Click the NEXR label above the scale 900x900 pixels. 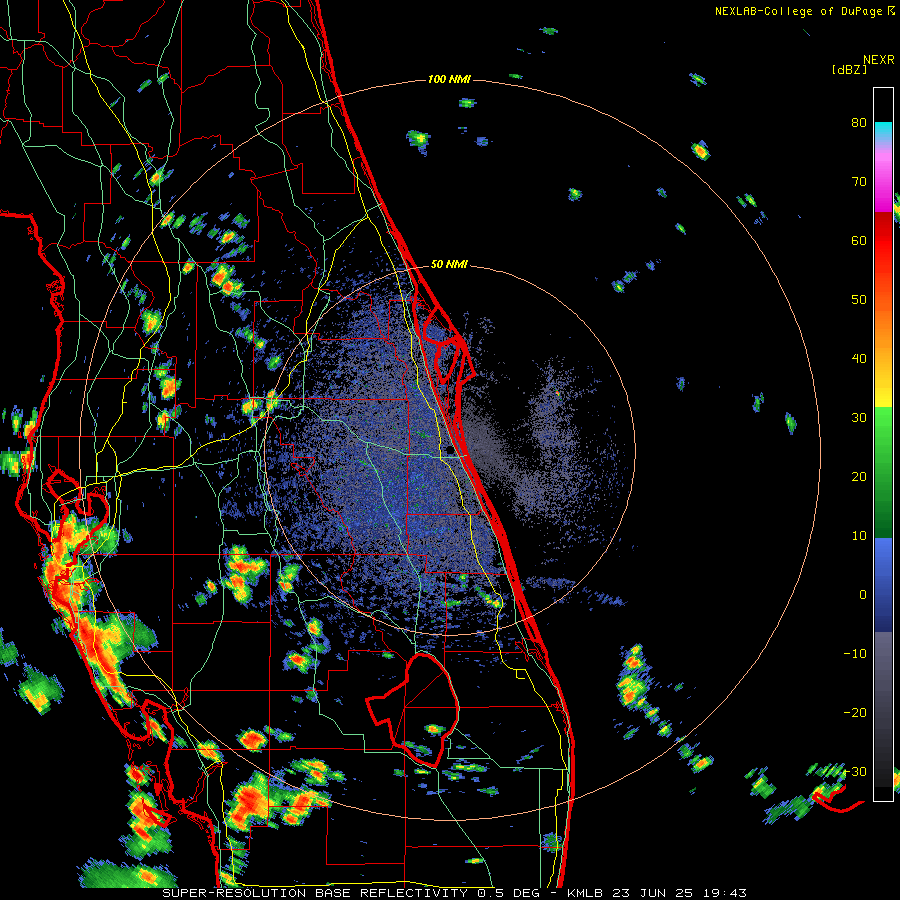879,60
